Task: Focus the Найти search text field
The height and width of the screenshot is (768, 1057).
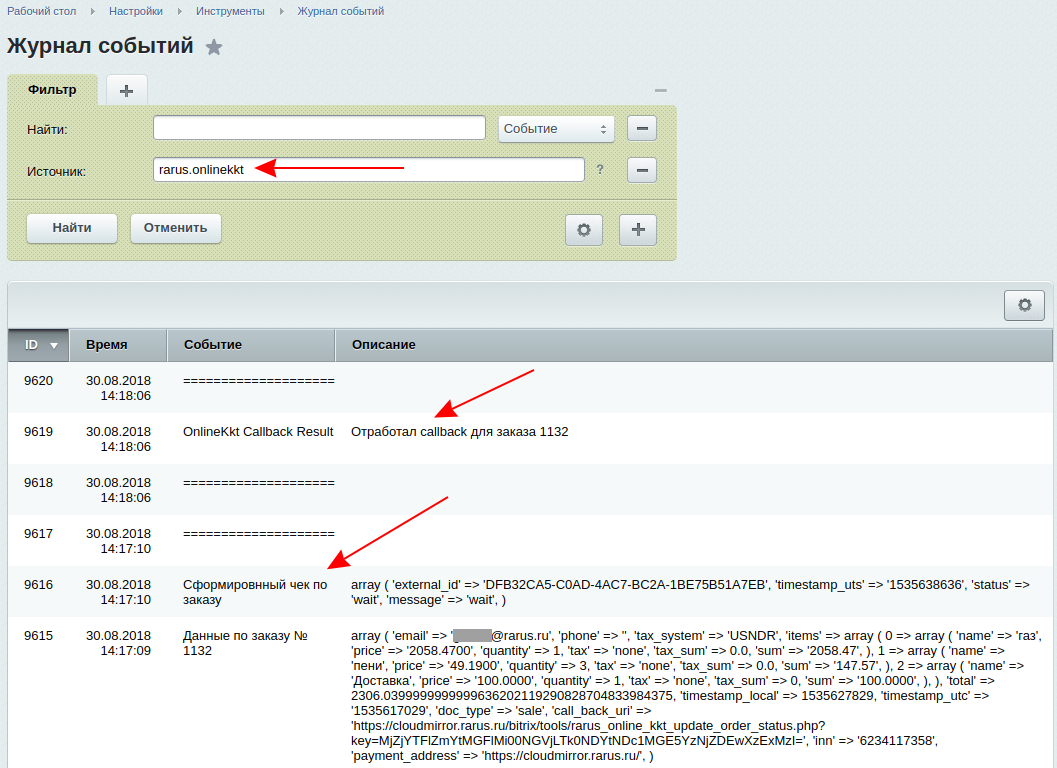Action: (319, 128)
